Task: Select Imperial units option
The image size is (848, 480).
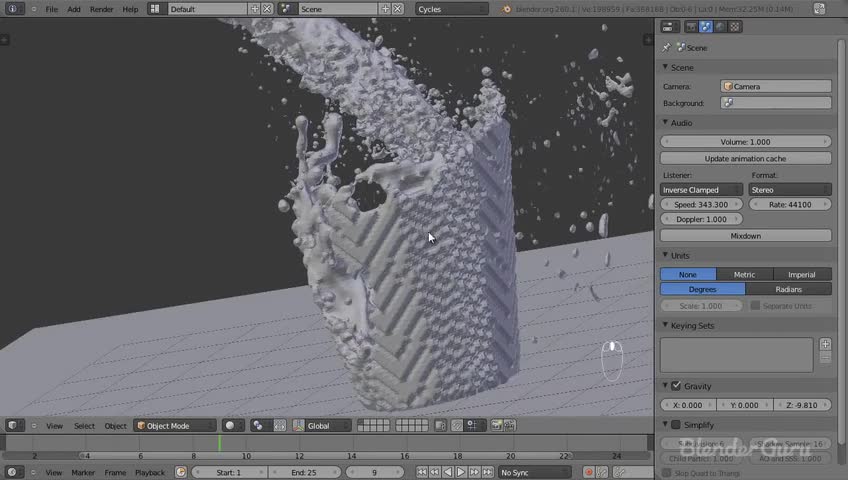Action: (802, 274)
